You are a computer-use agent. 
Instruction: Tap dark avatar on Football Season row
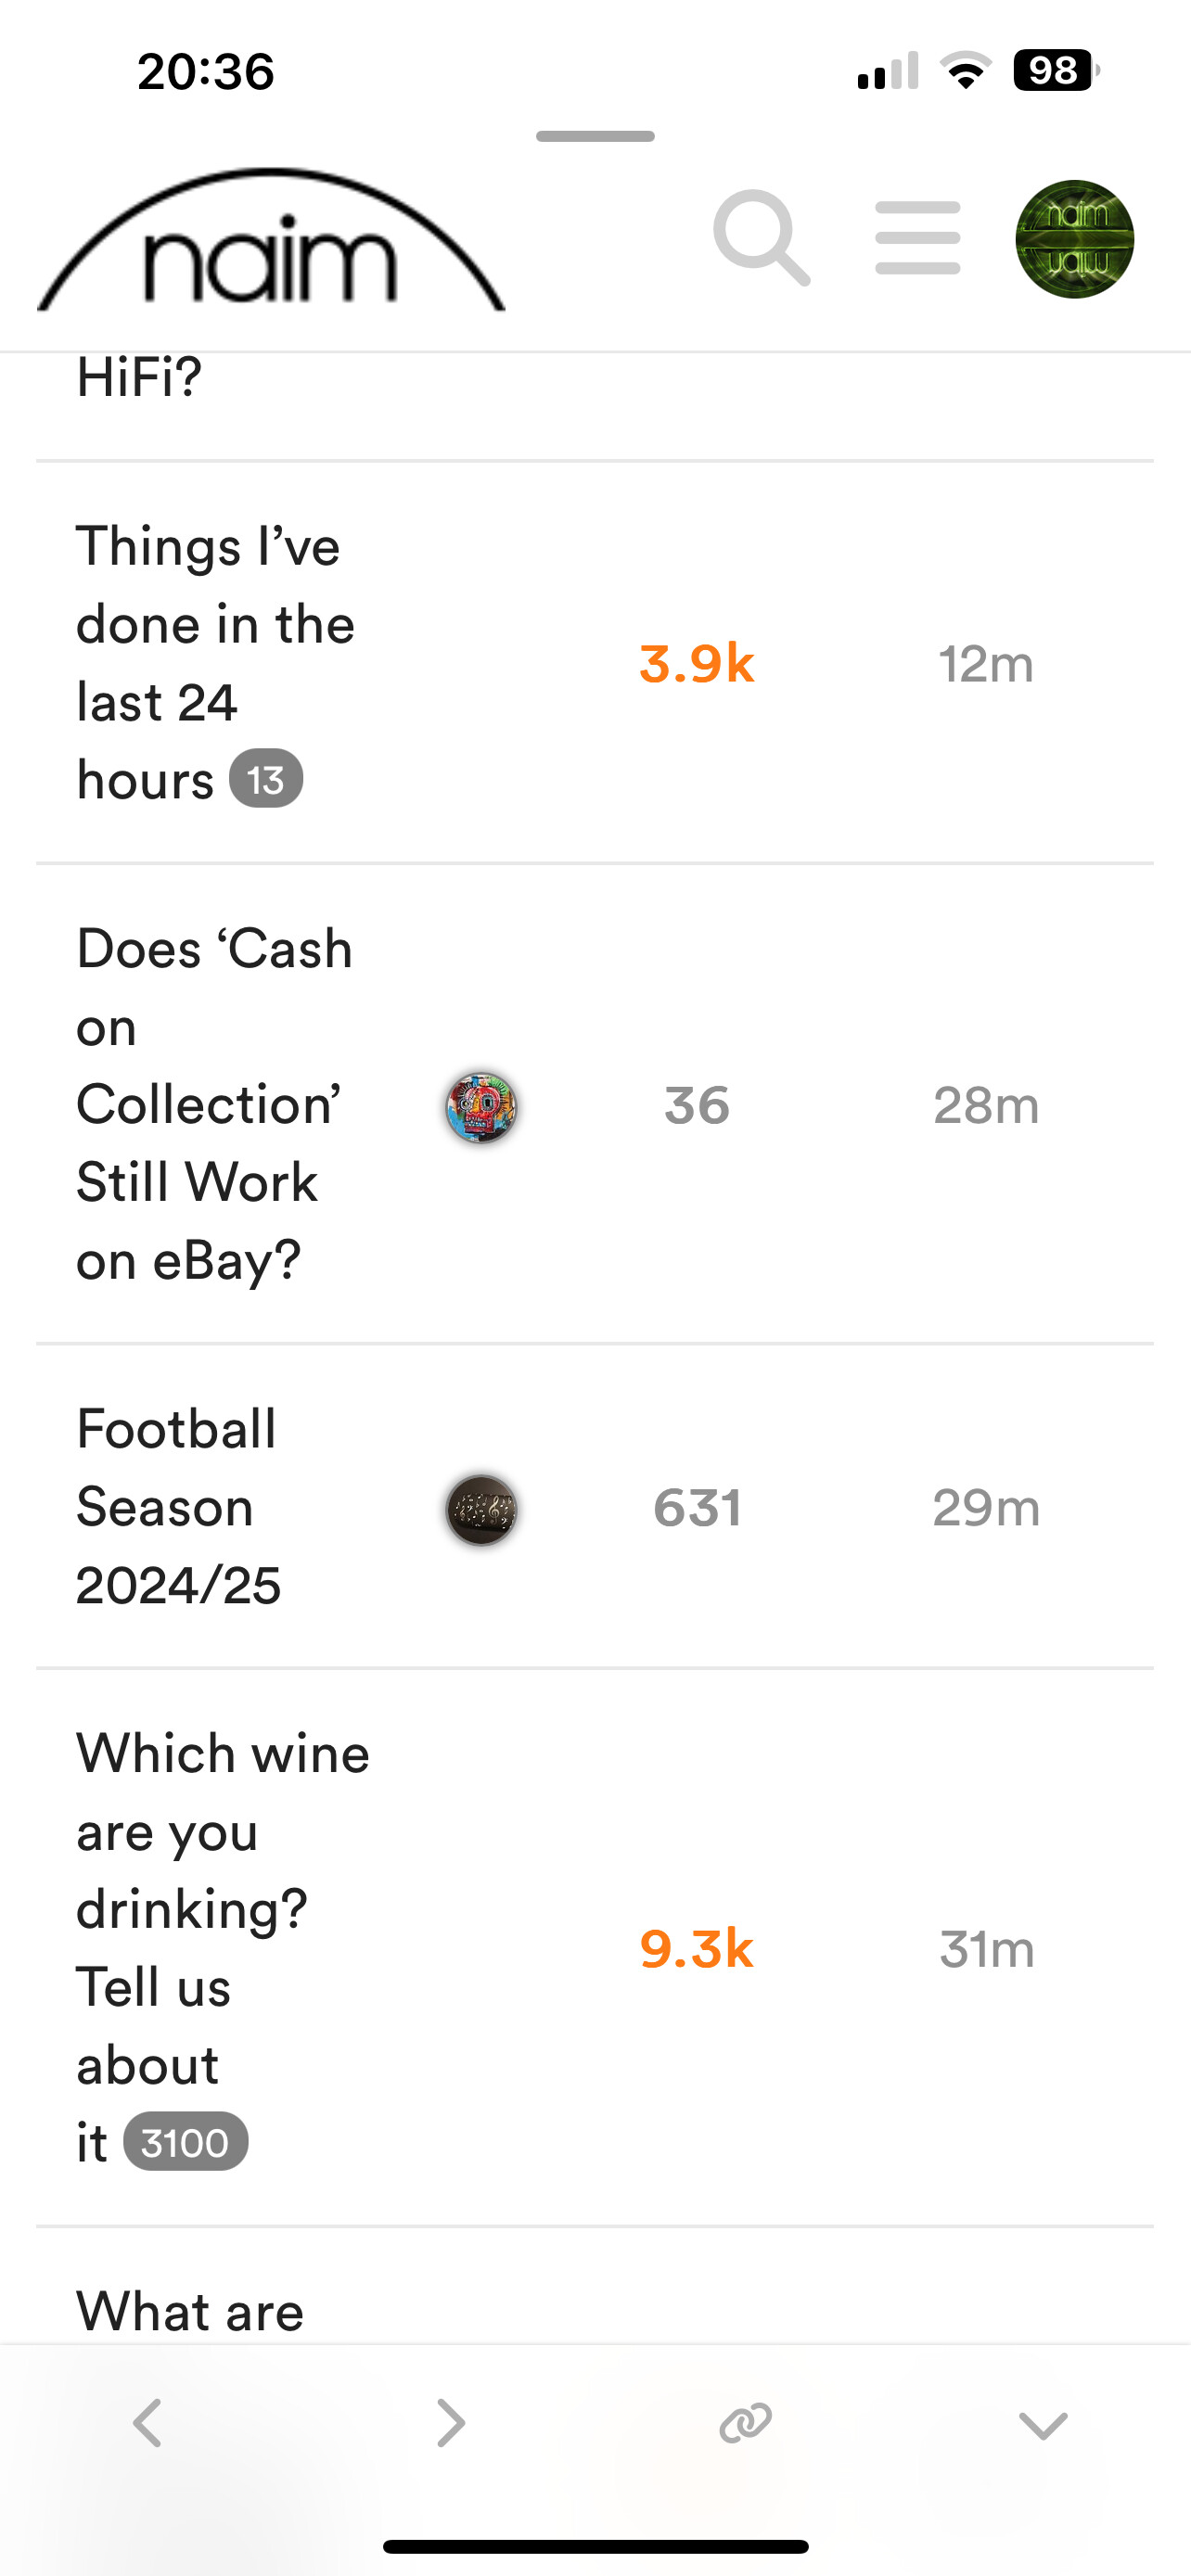[481, 1509]
